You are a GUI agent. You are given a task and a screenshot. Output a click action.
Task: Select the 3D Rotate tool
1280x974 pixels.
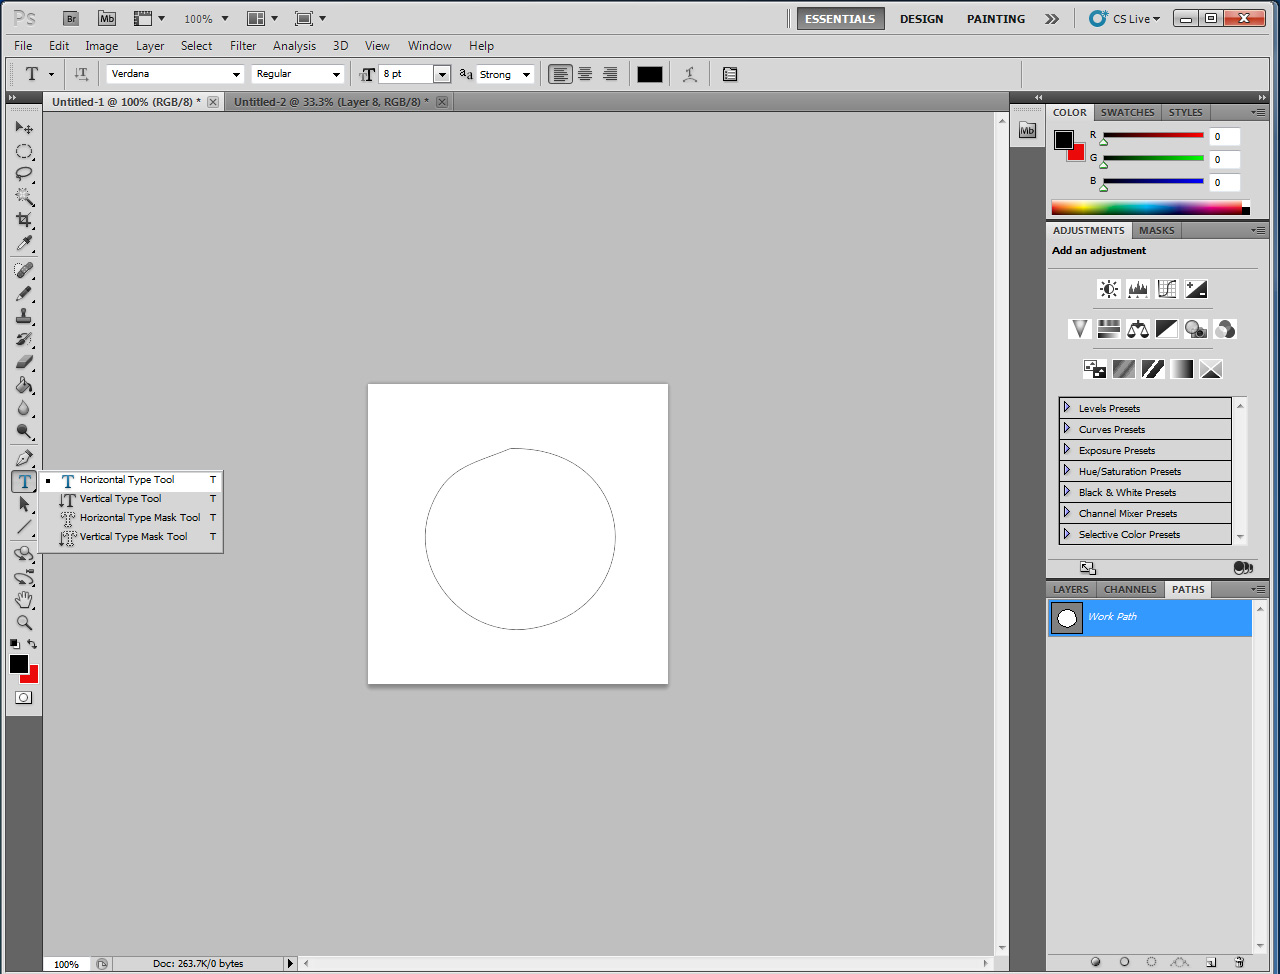[x=24, y=554]
